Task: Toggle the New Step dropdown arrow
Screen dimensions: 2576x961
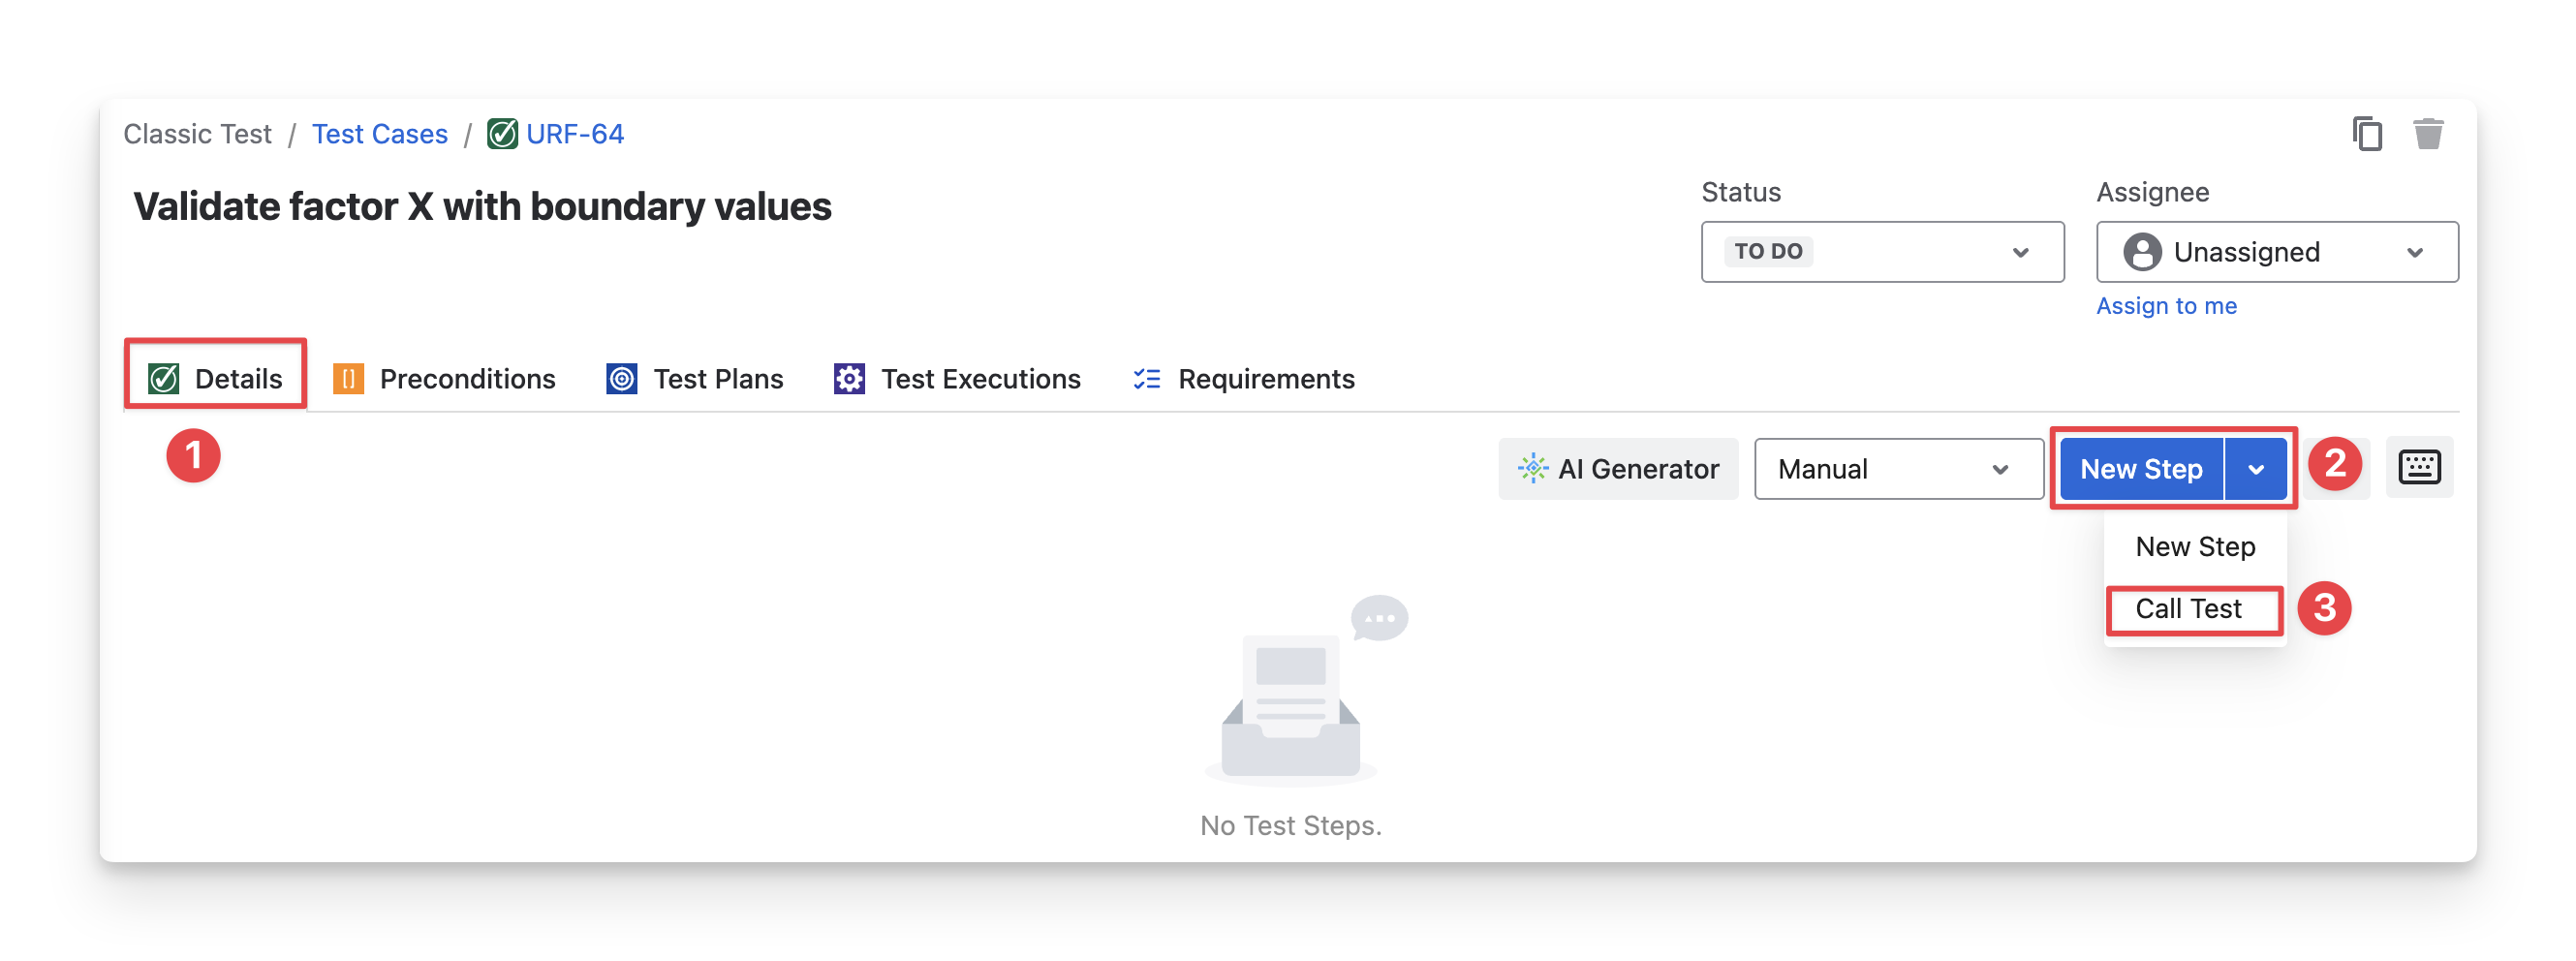Action: pyautogui.click(x=2256, y=469)
